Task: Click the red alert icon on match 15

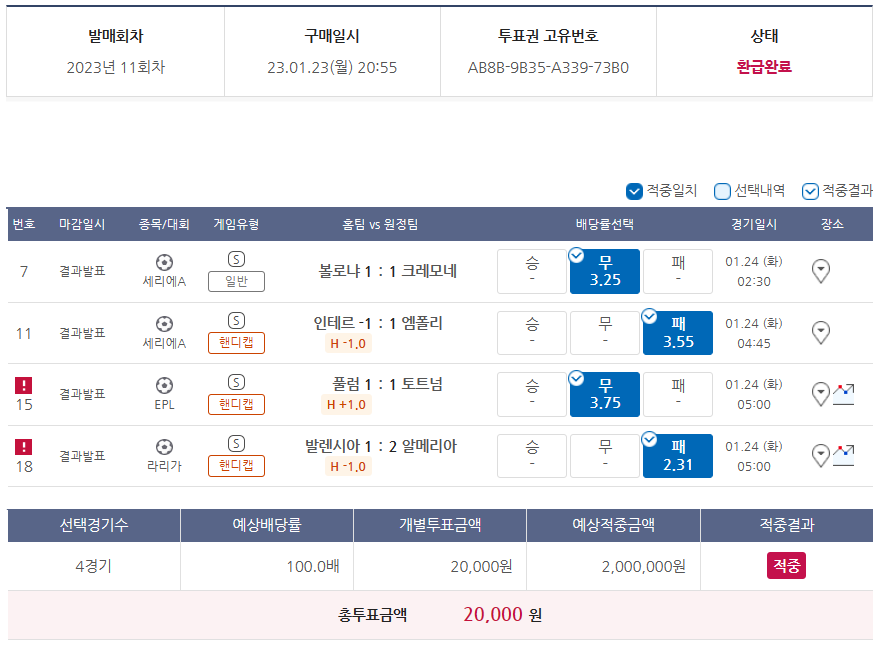Action: 24,385
